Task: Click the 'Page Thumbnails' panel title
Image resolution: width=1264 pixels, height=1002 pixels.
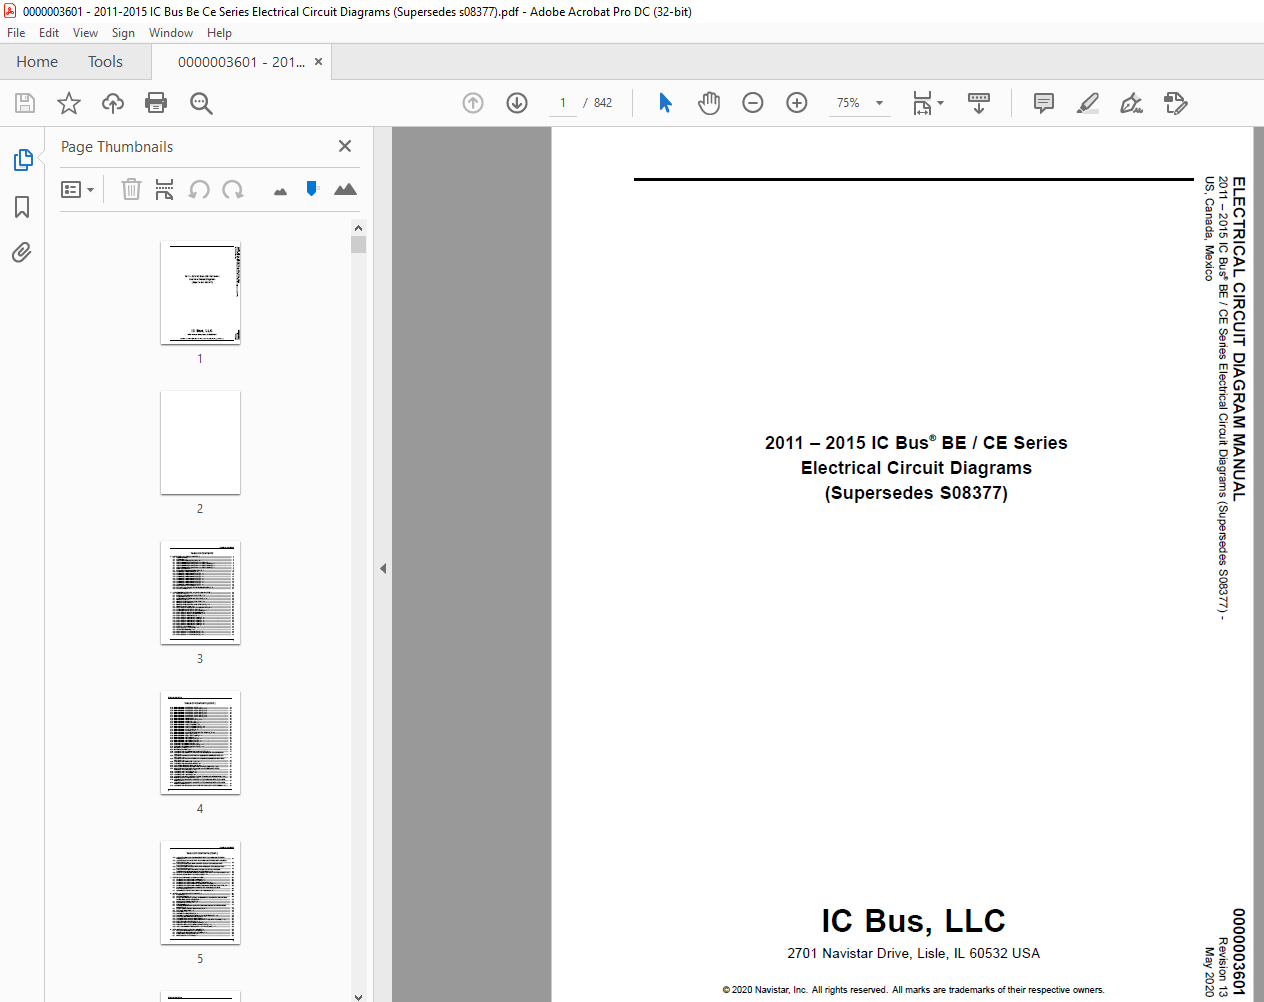Action: [x=117, y=147]
